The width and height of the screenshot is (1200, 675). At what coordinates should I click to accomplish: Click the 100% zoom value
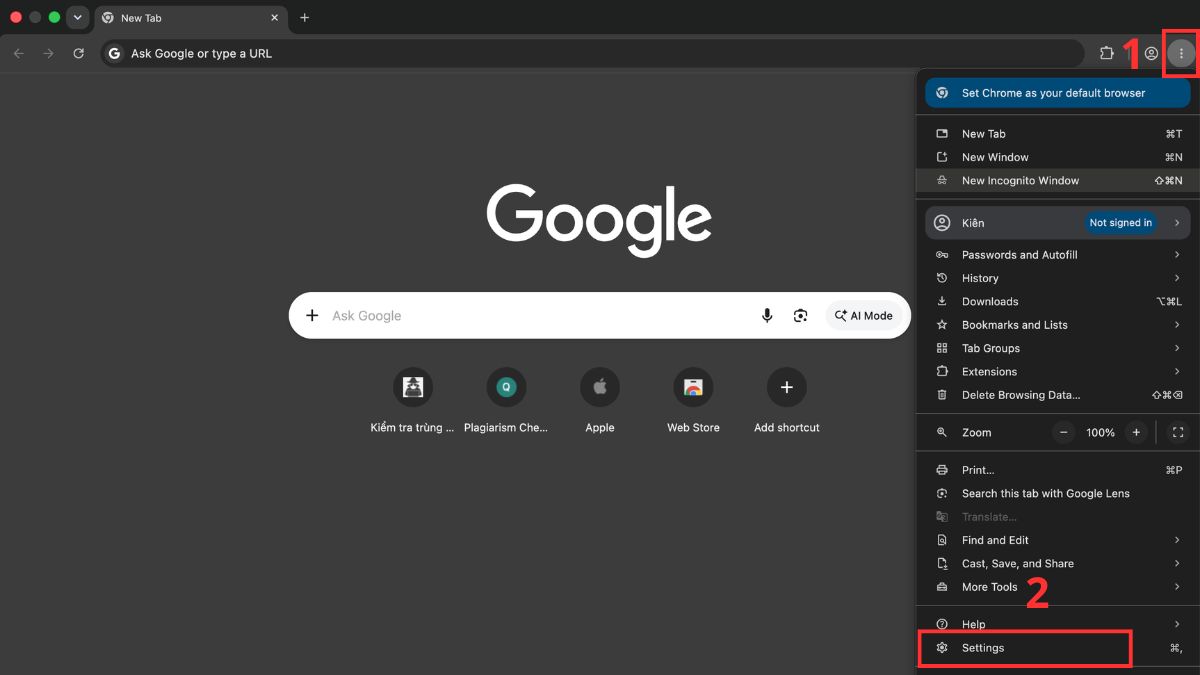[x=1100, y=433]
